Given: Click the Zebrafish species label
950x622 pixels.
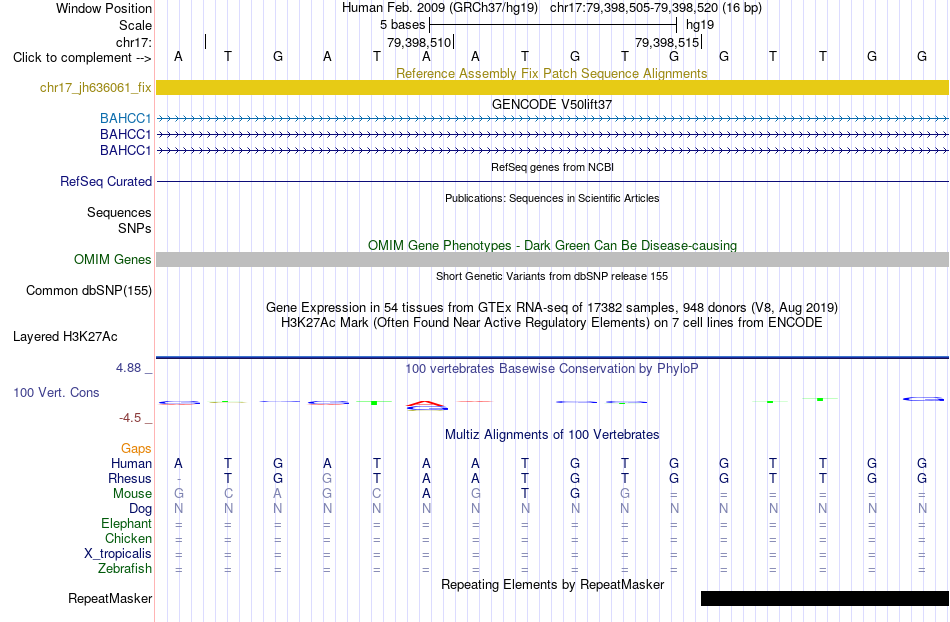Looking at the screenshot, I should [x=125, y=569].
